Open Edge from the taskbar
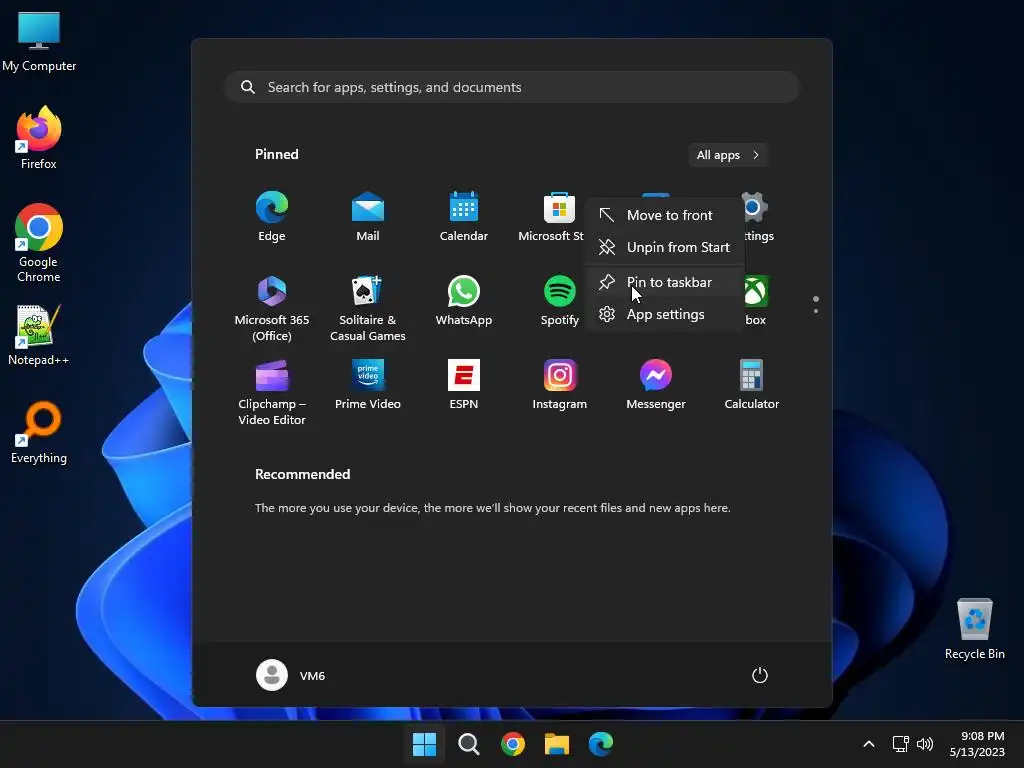The image size is (1024, 768). (x=601, y=744)
